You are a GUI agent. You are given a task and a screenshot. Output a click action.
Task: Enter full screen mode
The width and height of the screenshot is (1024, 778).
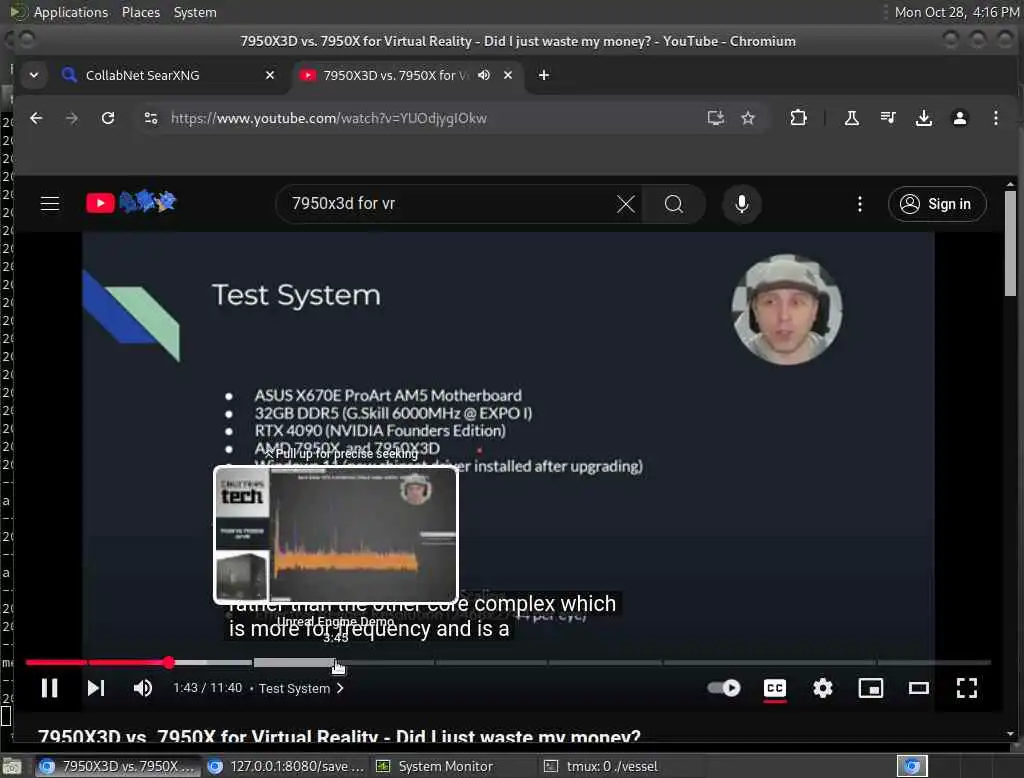(x=967, y=688)
